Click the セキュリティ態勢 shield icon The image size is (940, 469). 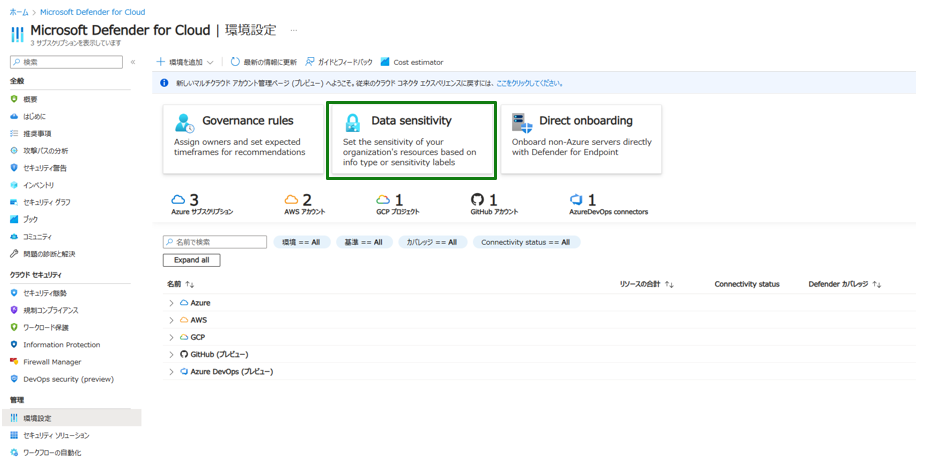14,293
